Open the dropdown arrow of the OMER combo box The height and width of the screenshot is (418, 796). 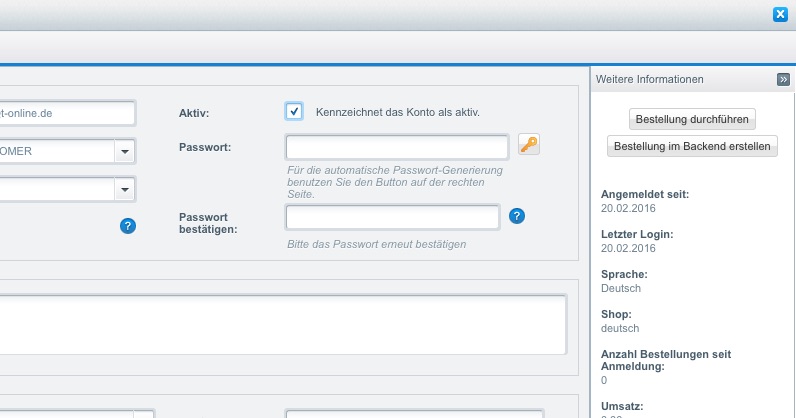[125, 151]
